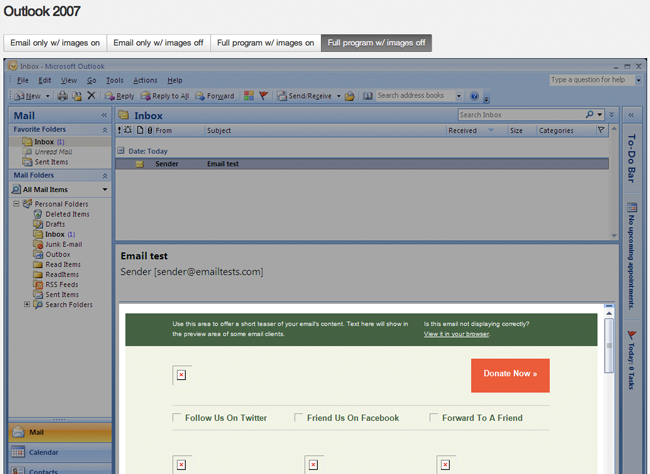This screenshot has height=474, width=650.
Task: Open the Tools menu
Action: click(x=114, y=80)
